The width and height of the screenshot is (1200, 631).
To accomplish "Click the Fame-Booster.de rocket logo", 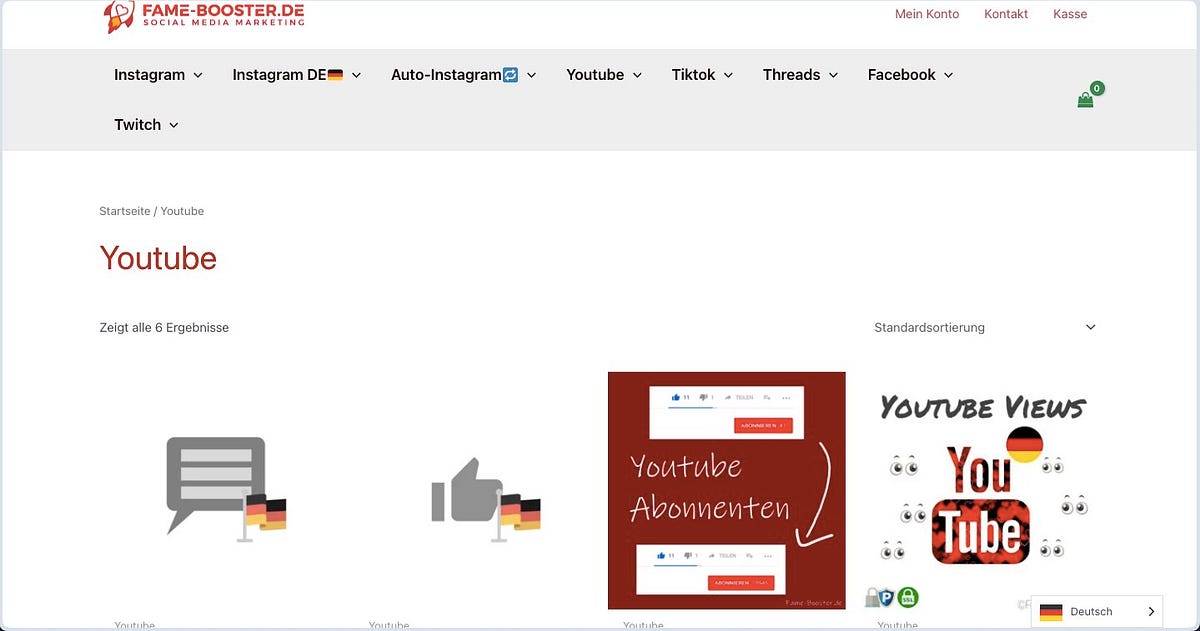I will (204, 15).
